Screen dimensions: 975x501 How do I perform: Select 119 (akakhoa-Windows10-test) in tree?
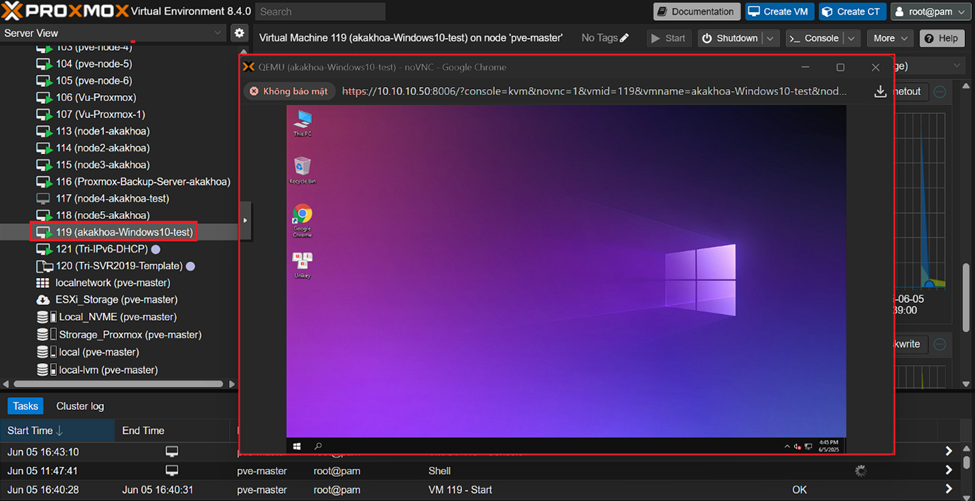coord(124,232)
